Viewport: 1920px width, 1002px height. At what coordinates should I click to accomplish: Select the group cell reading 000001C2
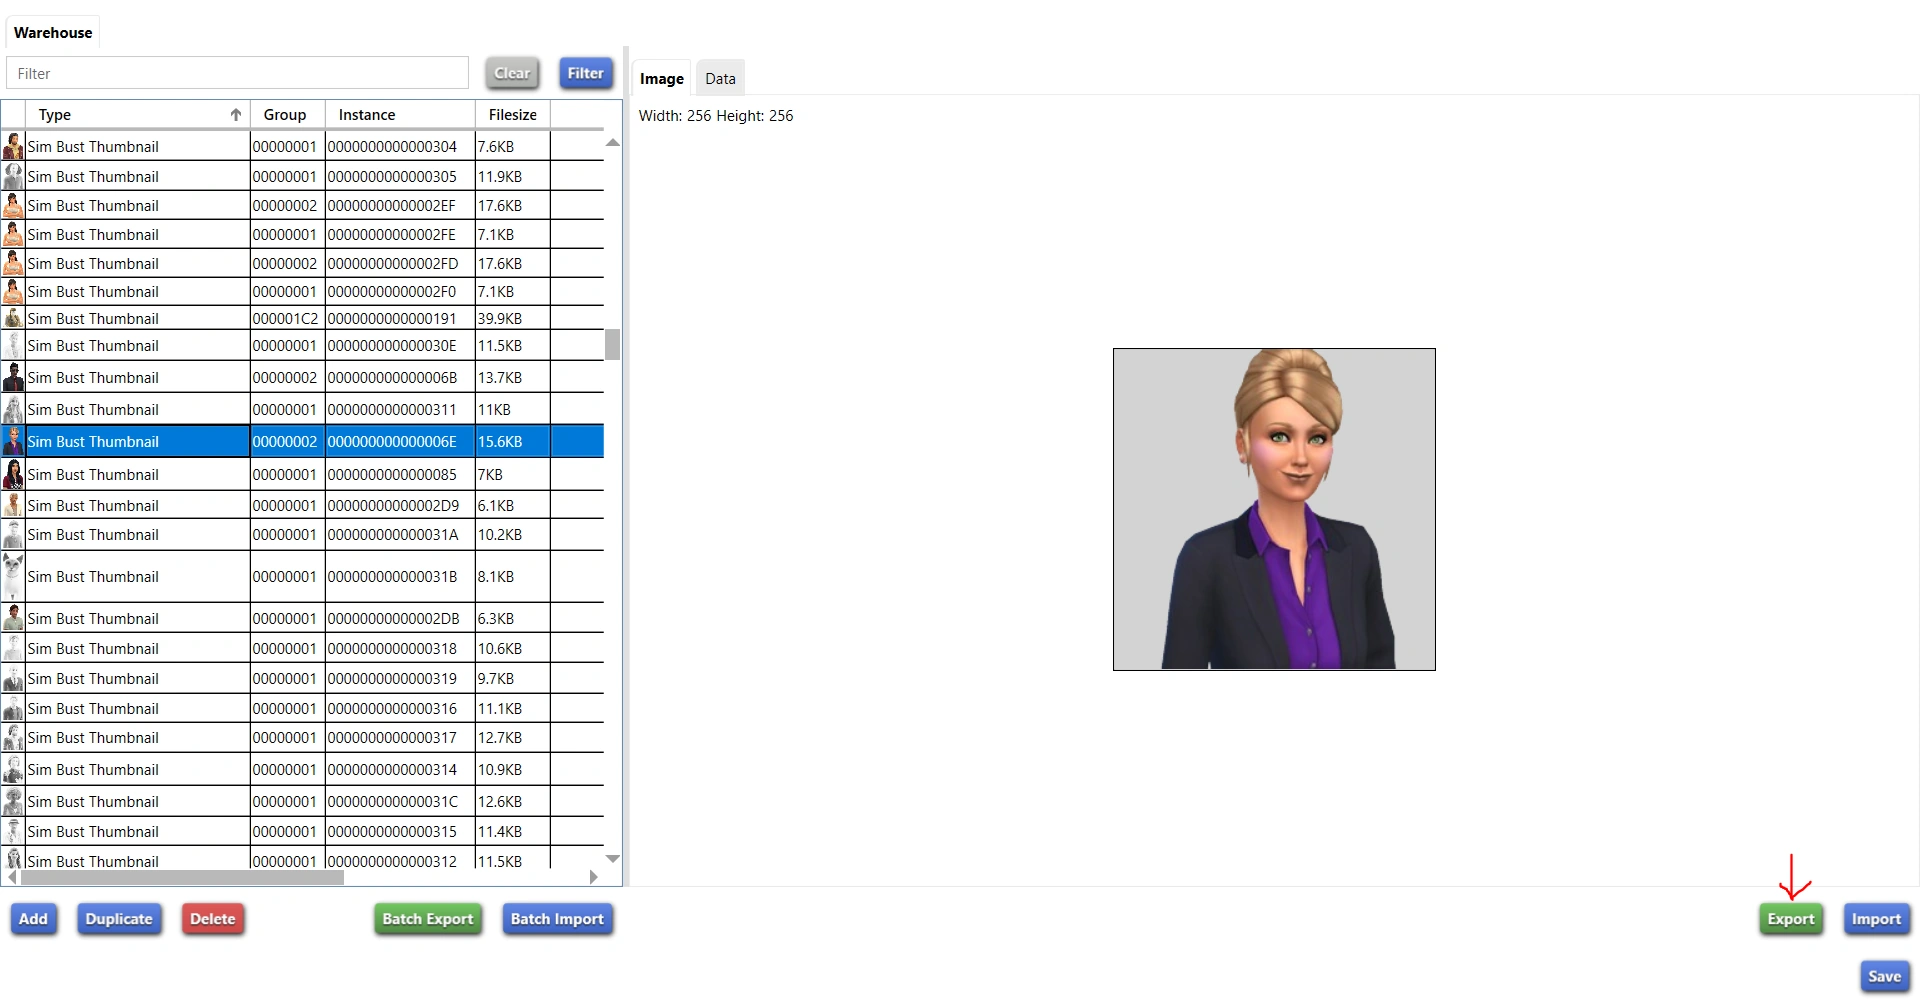[286, 318]
